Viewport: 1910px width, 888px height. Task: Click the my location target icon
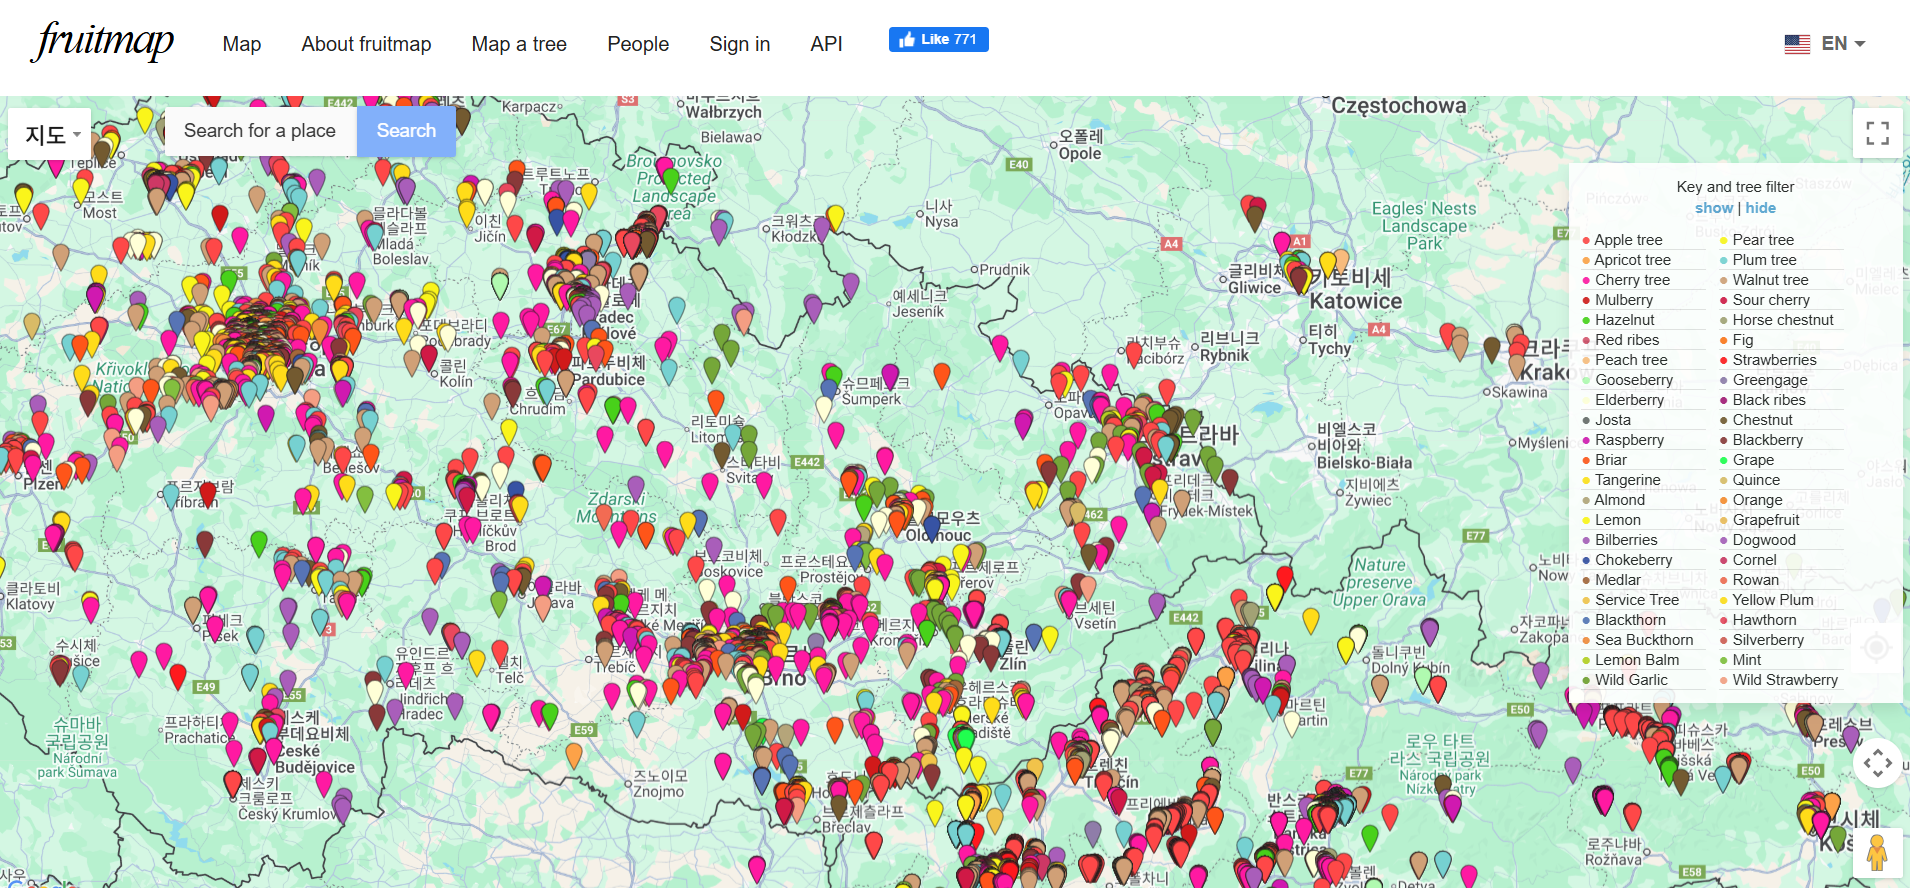[1877, 648]
